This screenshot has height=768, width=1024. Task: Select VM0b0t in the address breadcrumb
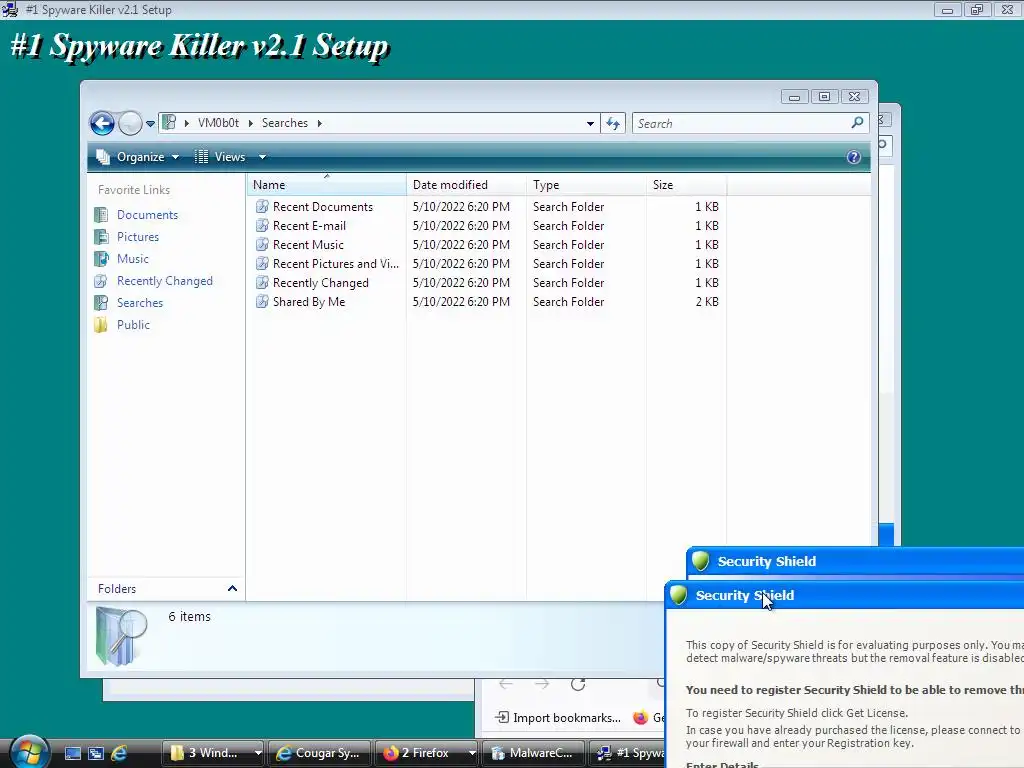click(218, 123)
